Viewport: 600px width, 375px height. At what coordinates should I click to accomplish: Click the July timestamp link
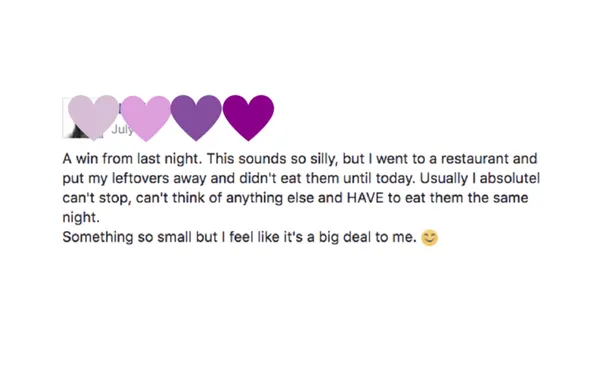[x=122, y=129]
